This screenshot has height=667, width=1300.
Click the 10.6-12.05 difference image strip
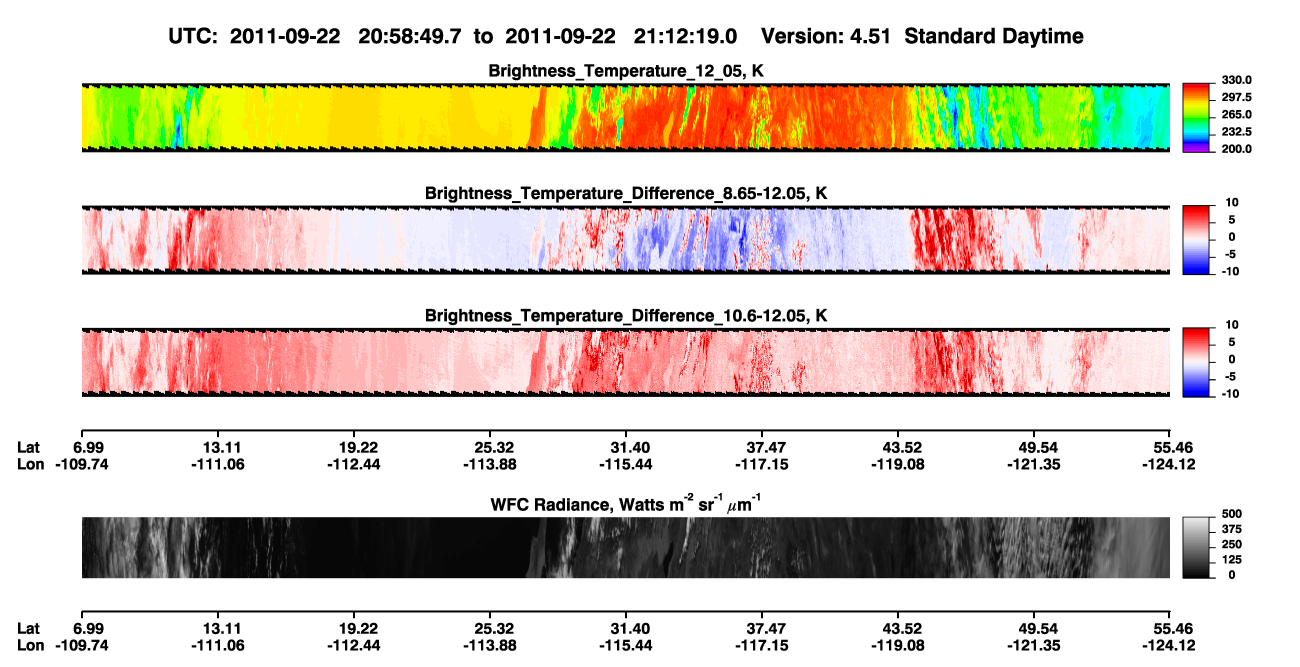pos(626,362)
